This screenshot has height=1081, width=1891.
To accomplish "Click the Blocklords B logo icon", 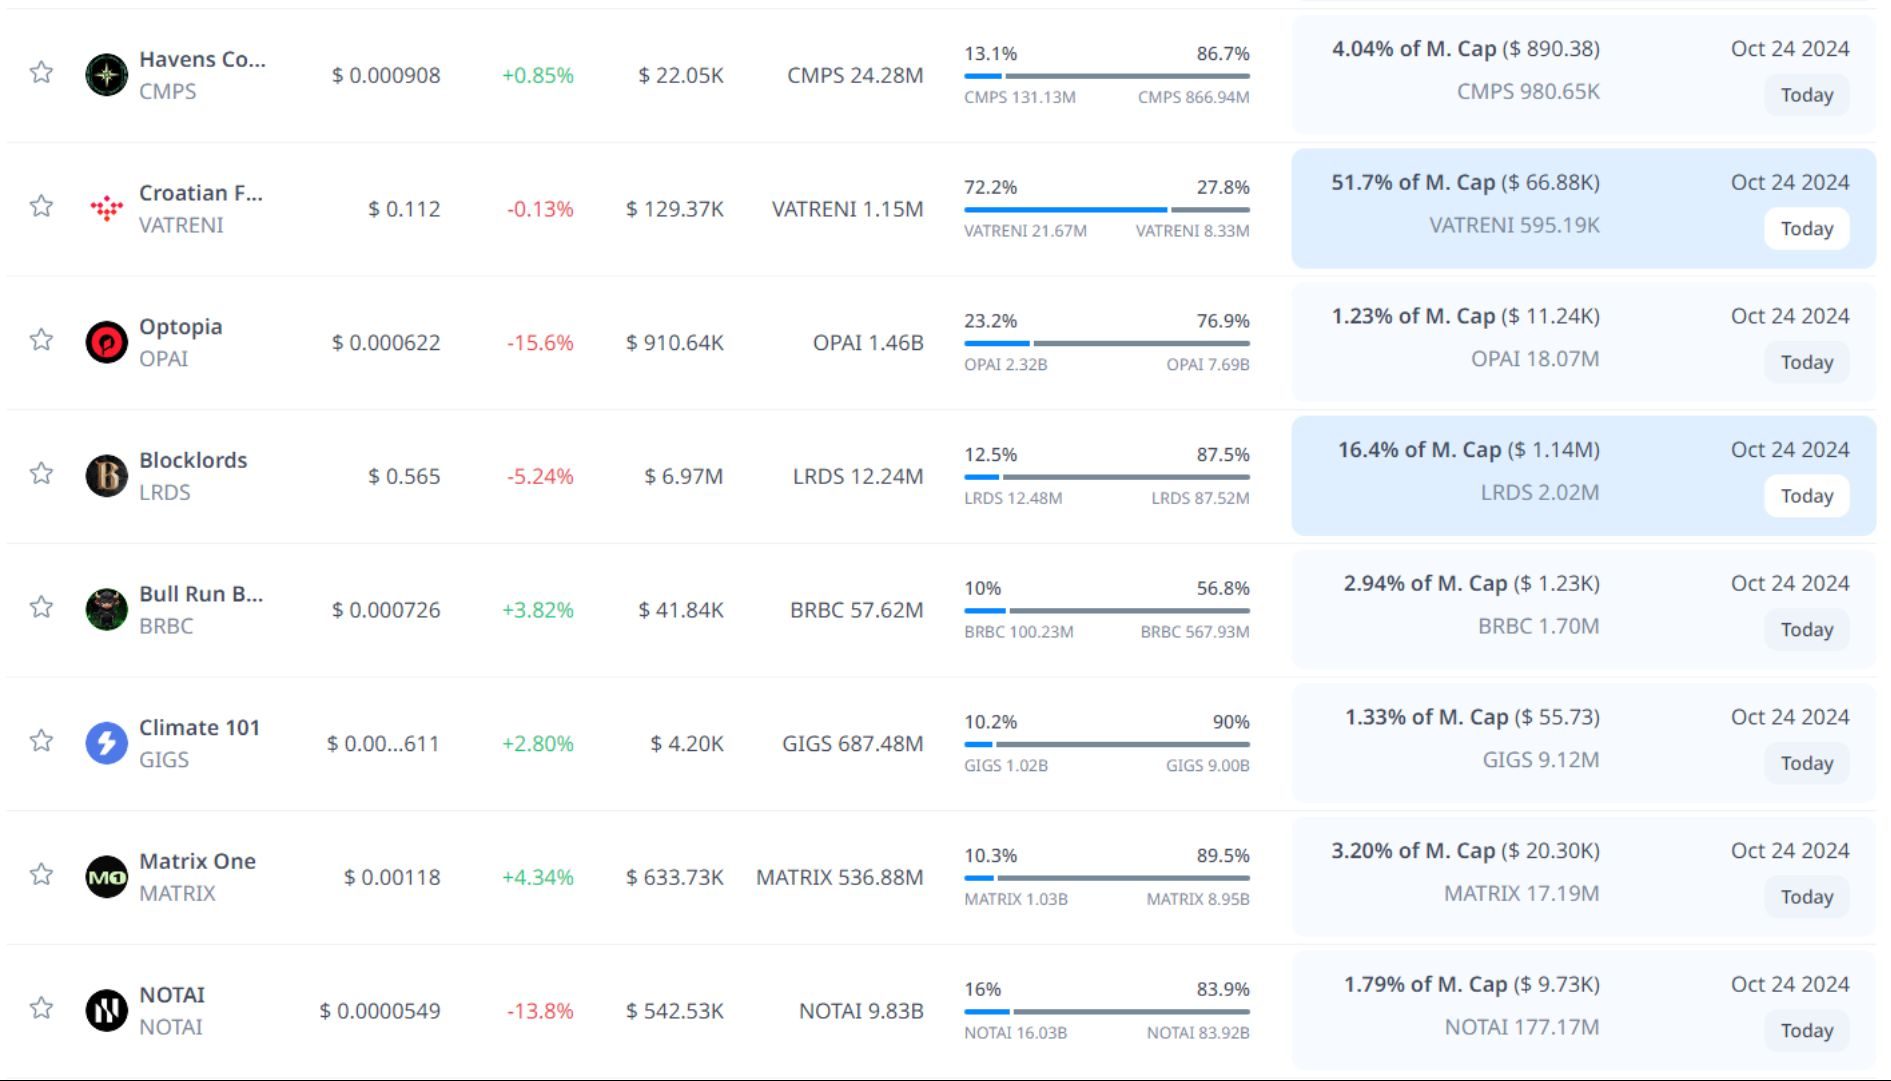I will (106, 476).
